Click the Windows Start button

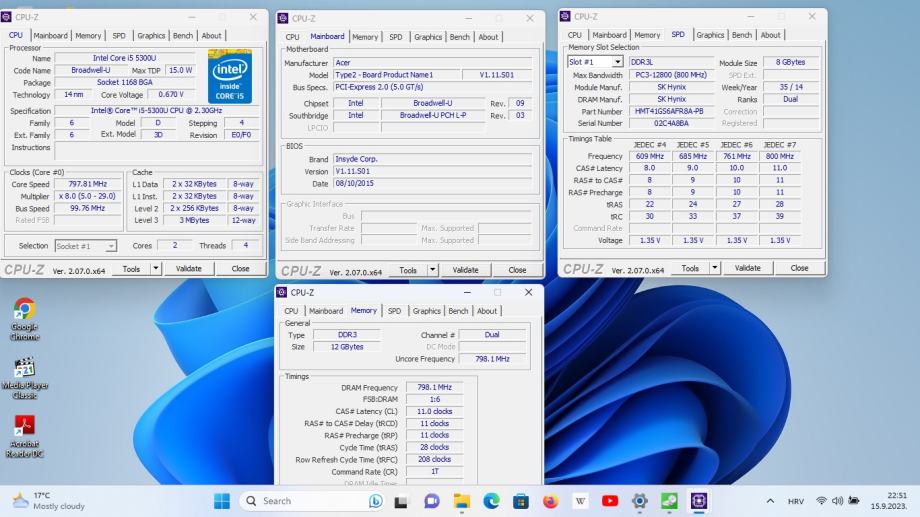click(x=221, y=501)
